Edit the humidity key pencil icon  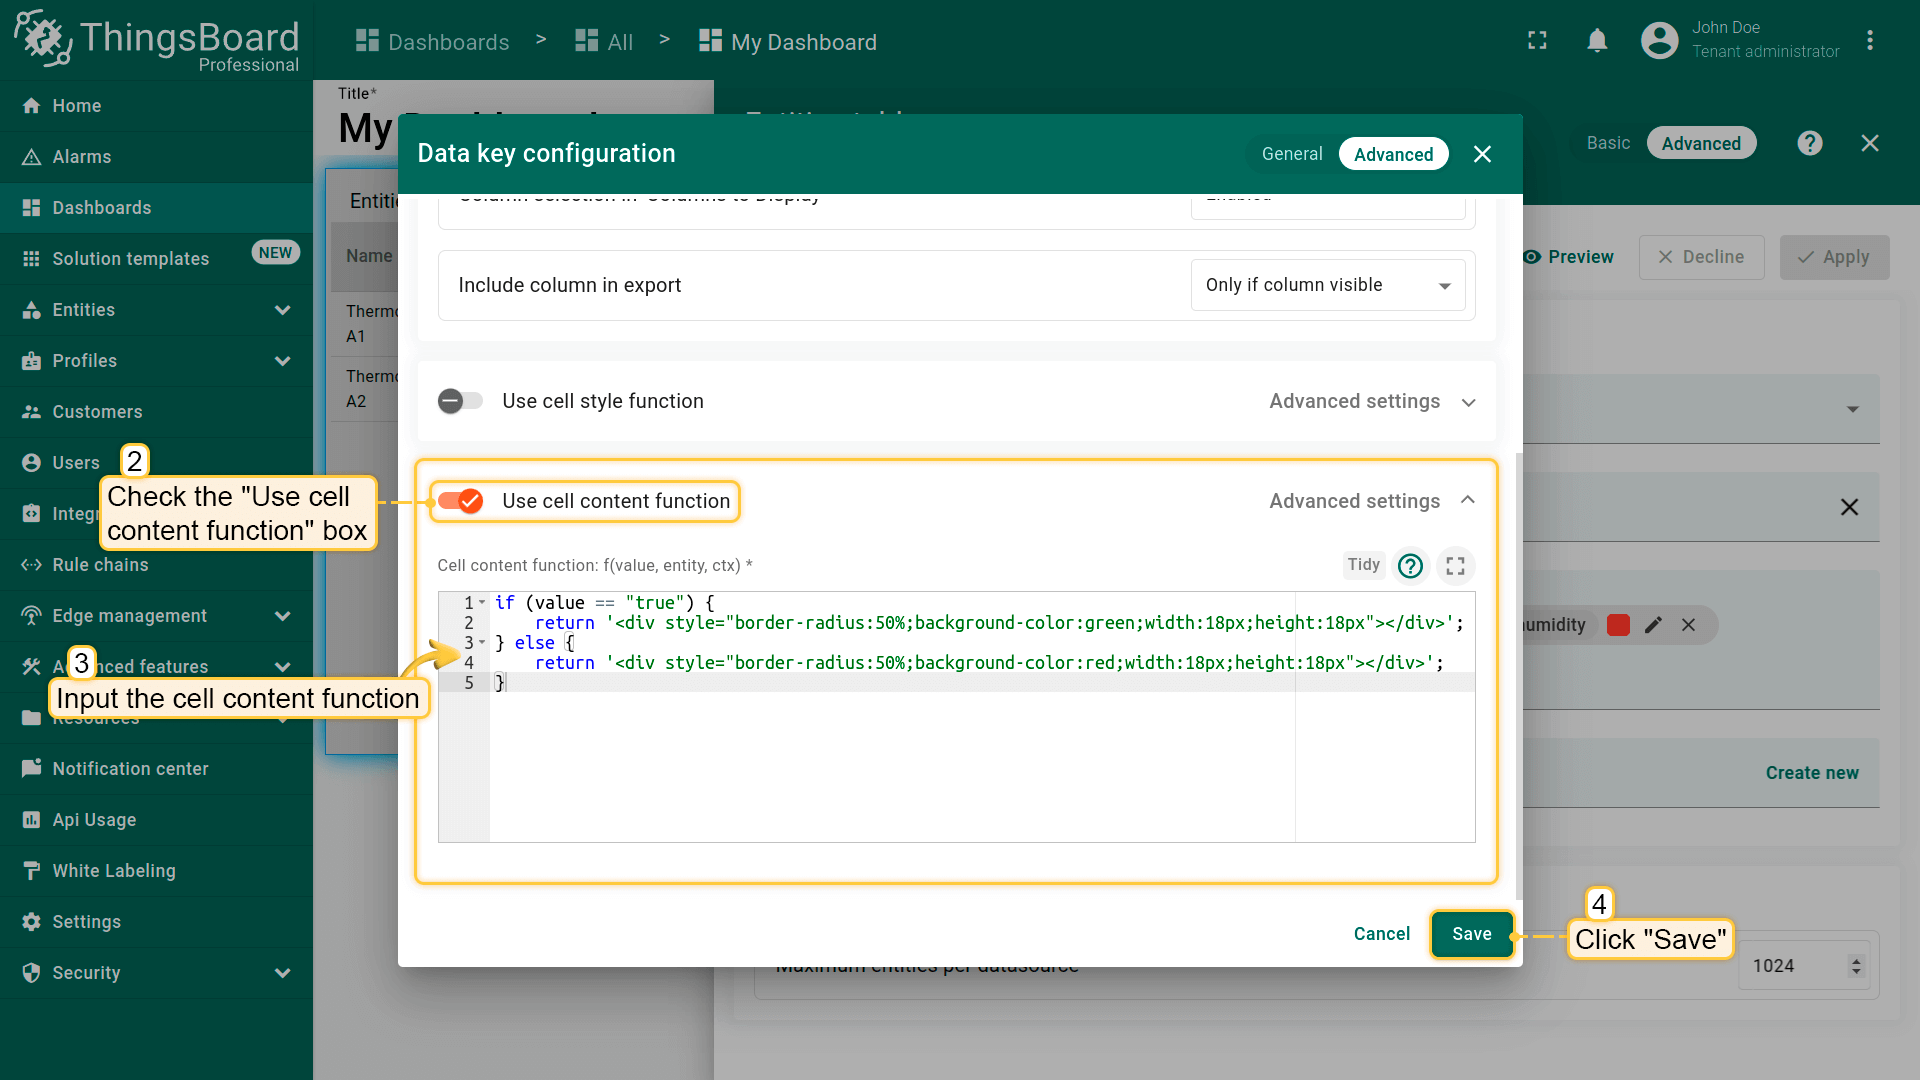pos(1653,625)
